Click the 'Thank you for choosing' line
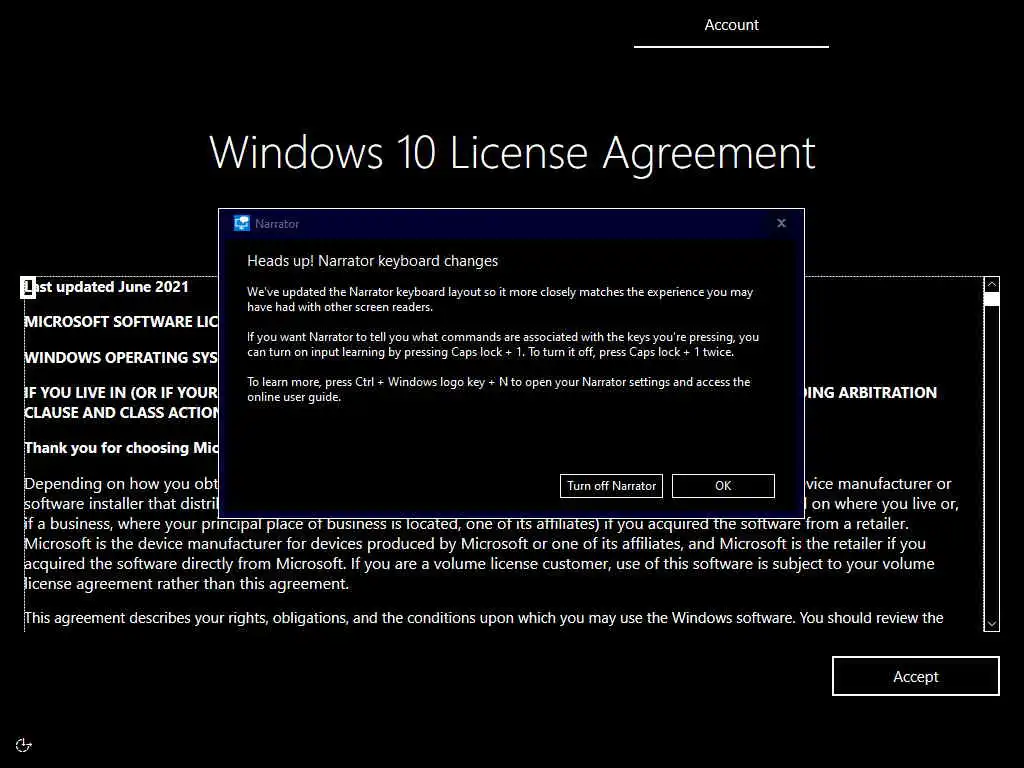This screenshot has height=768, width=1024. (x=121, y=448)
